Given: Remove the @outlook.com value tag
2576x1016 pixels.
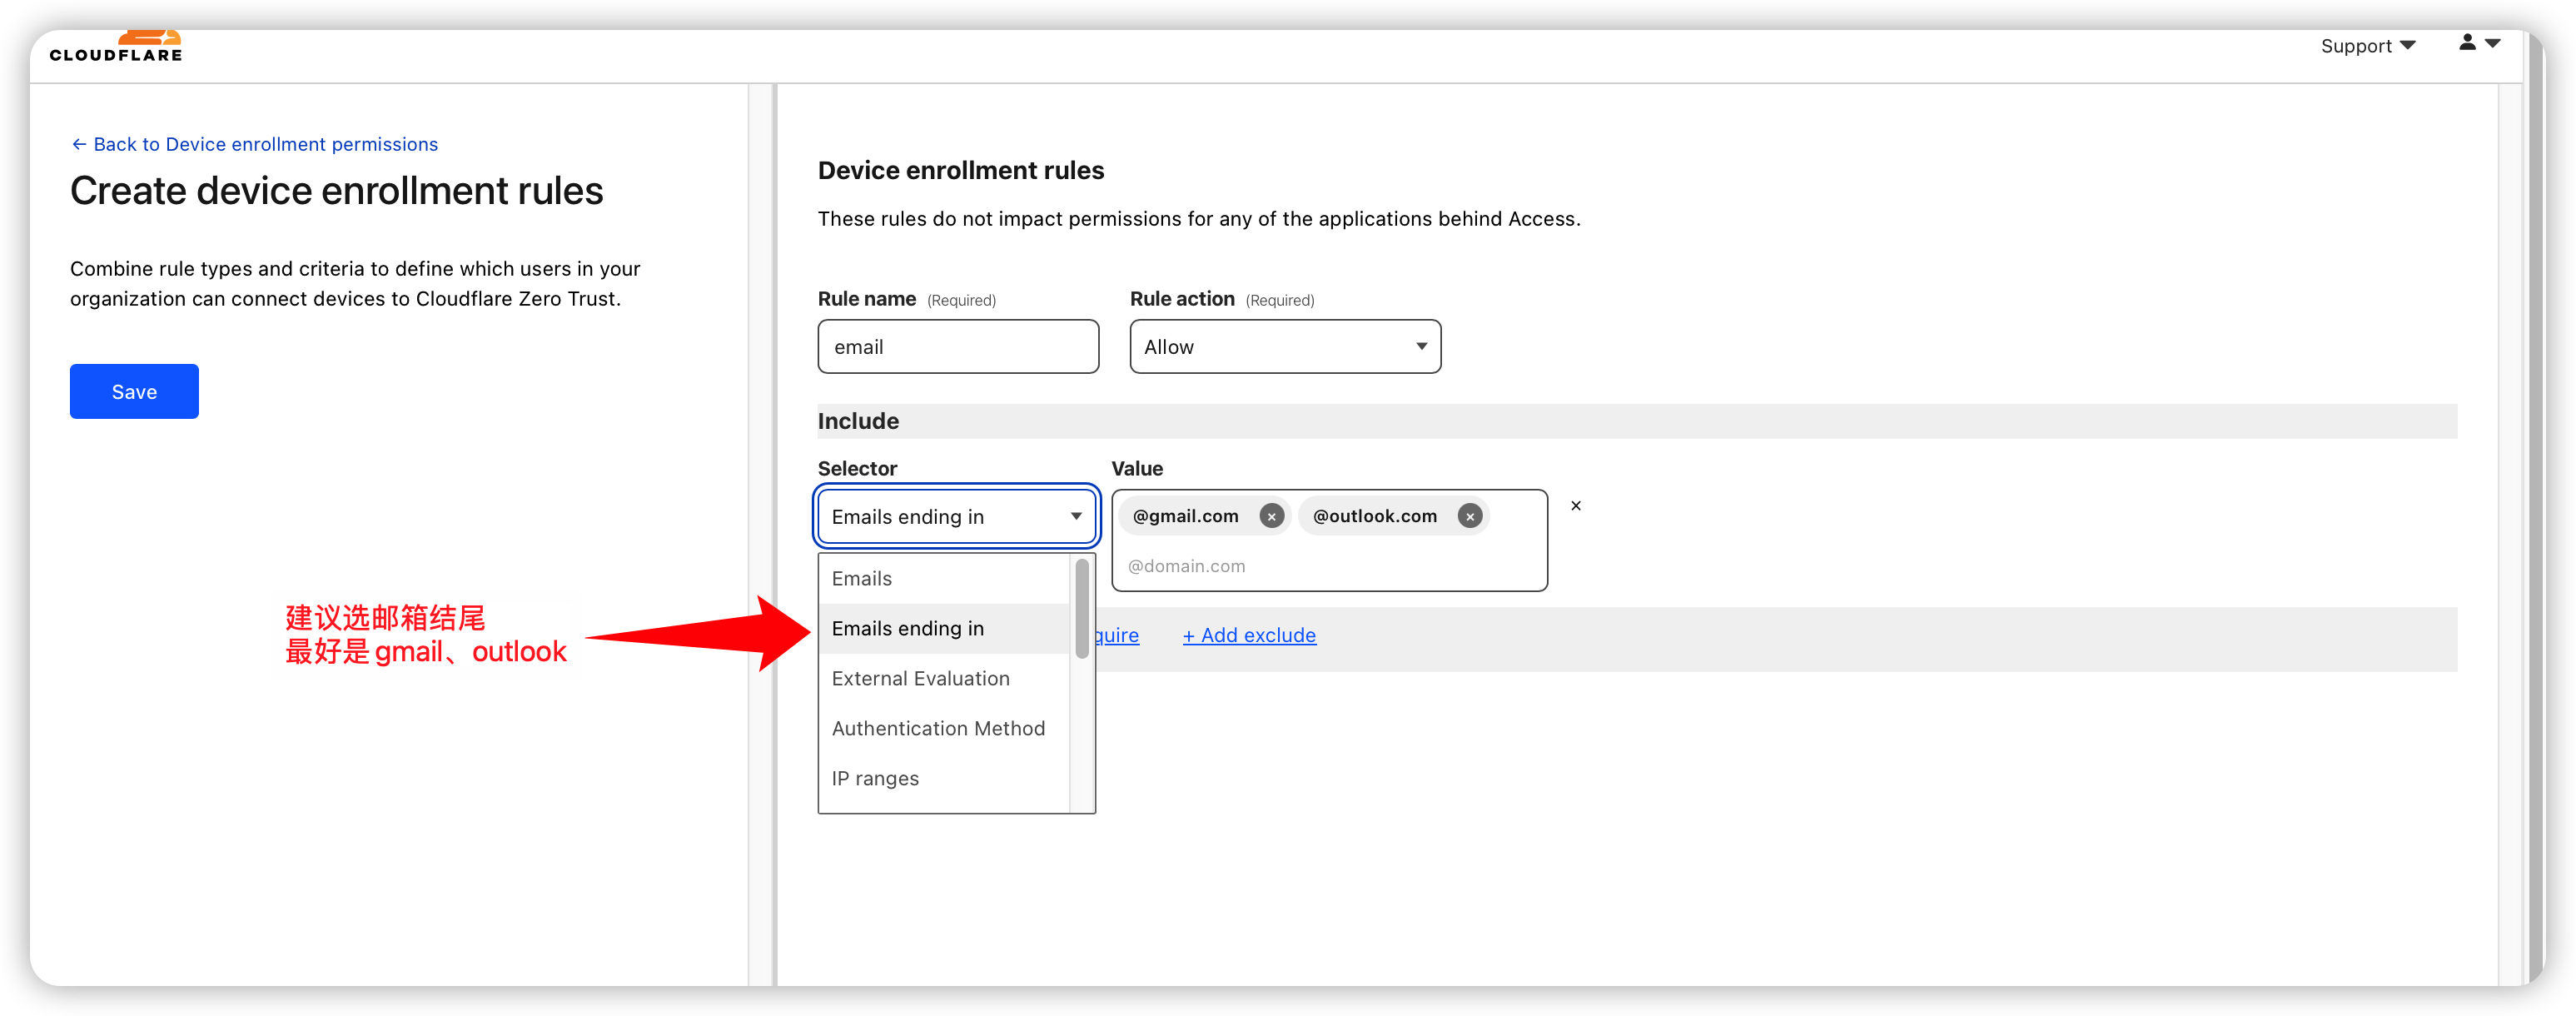Looking at the screenshot, I should (1469, 516).
